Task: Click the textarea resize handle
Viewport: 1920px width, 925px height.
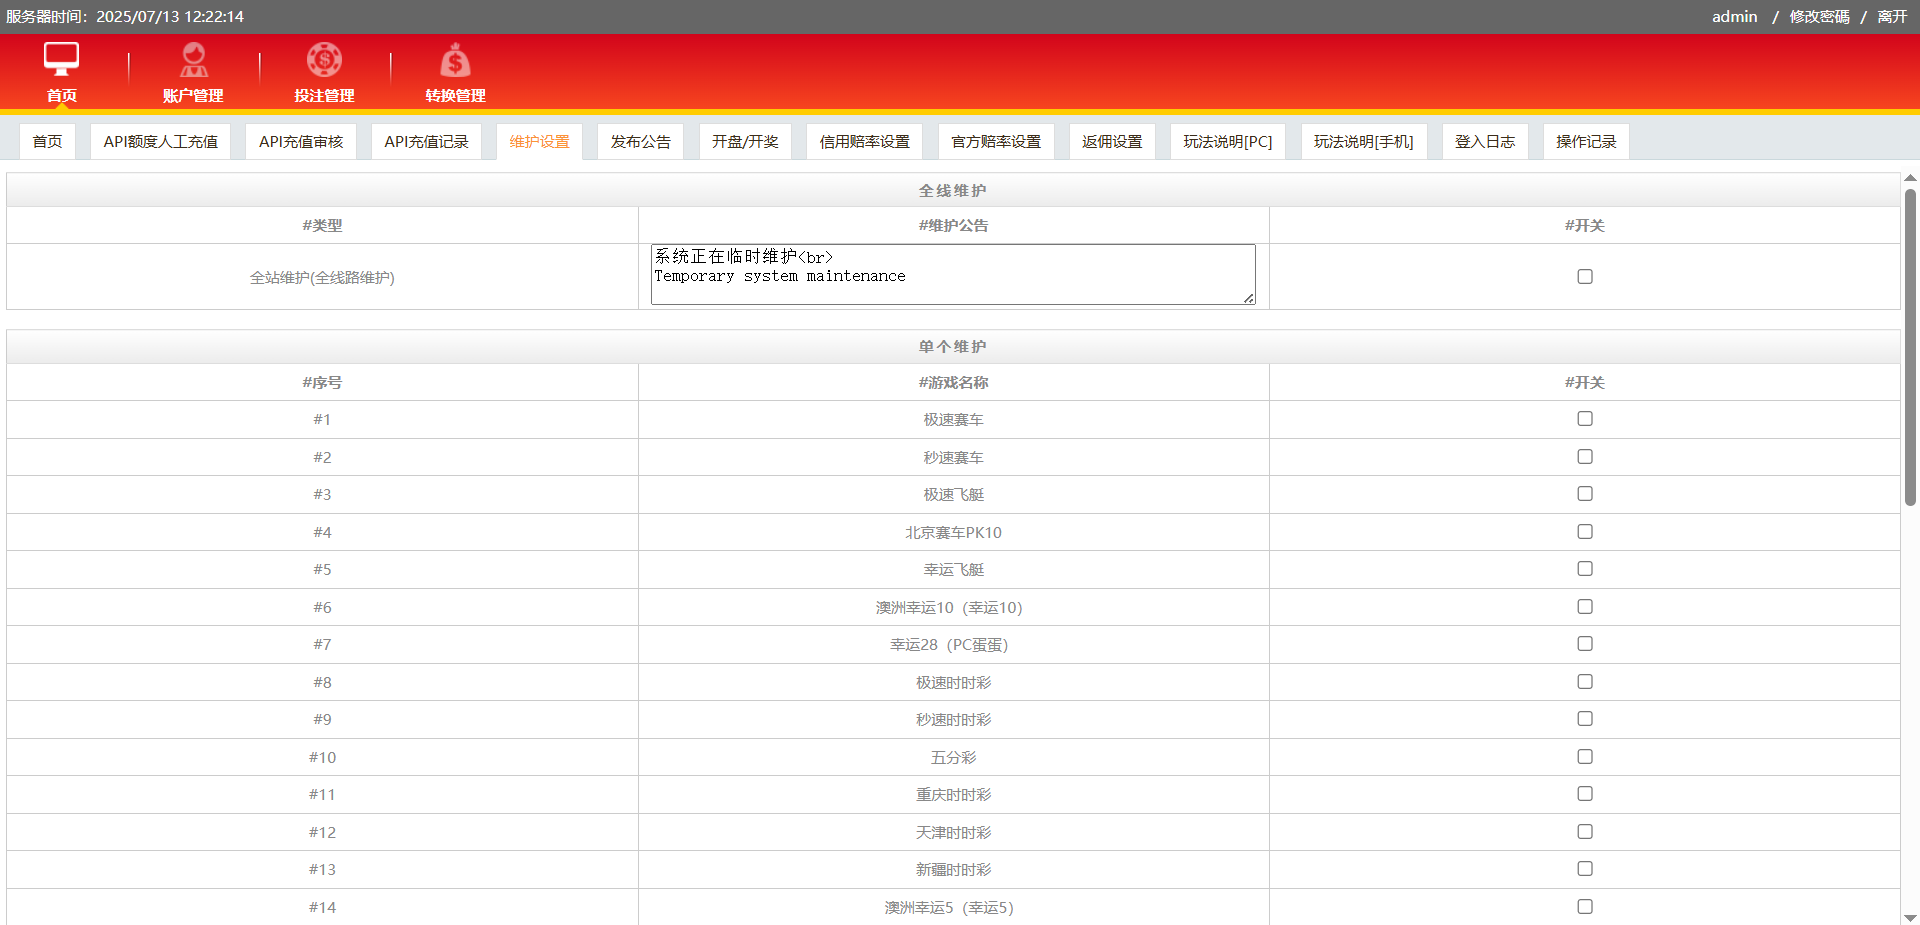Action: (1249, 298)
